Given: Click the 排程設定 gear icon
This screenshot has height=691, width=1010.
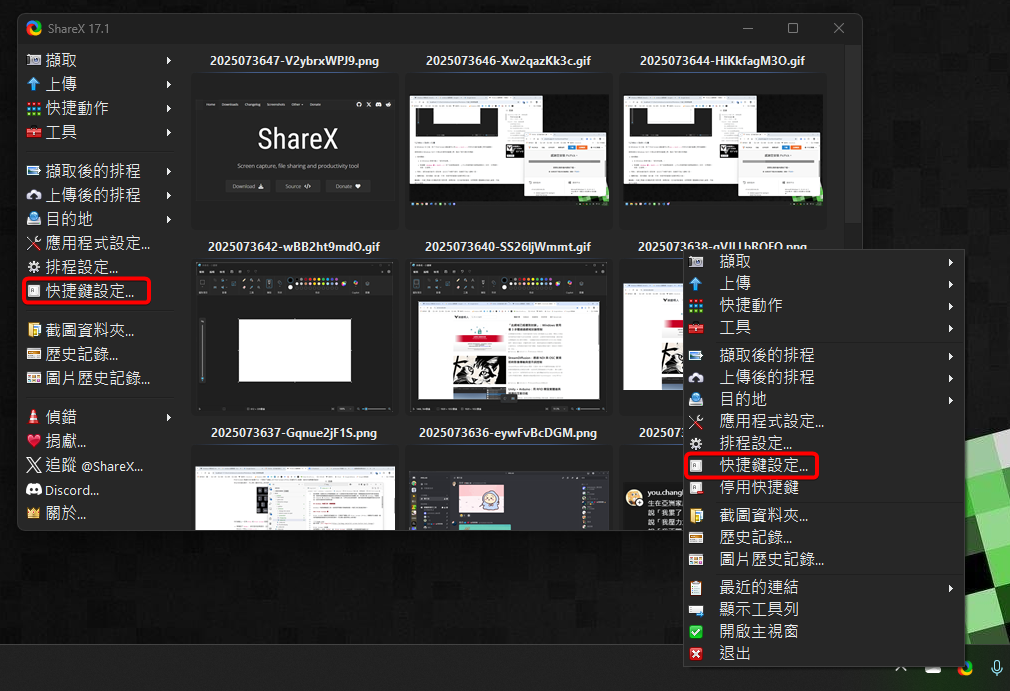Looking at the screenshot, I should click(32, 267).
